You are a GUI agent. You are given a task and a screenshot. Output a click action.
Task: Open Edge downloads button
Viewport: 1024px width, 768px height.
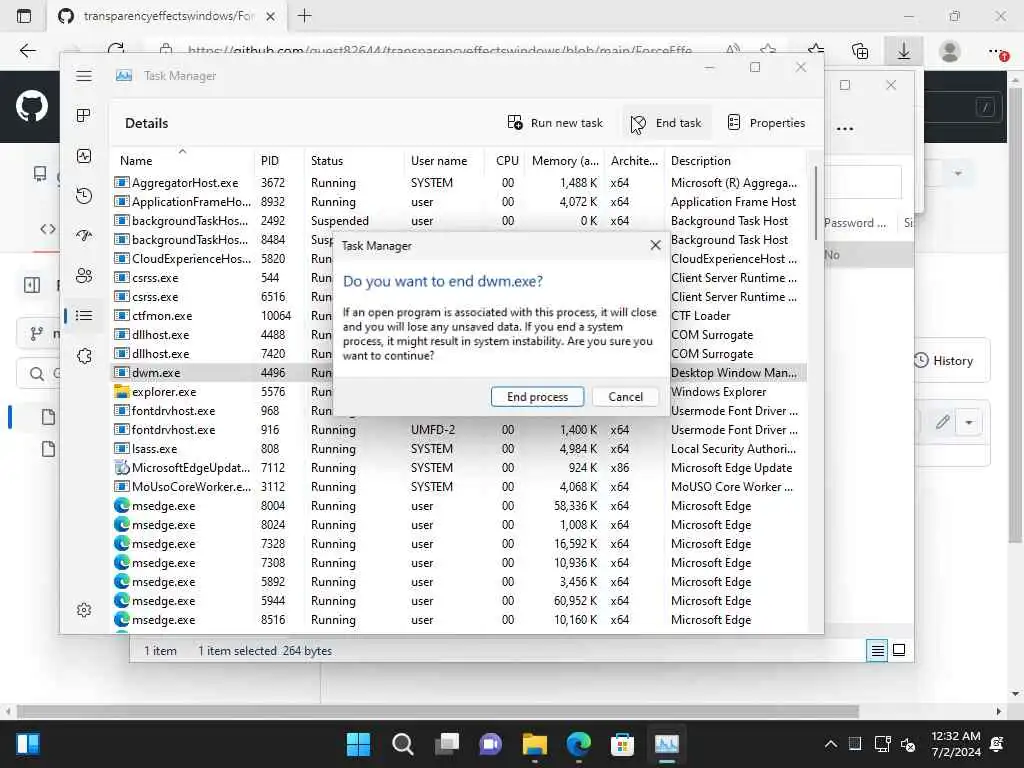click(903, 51)
